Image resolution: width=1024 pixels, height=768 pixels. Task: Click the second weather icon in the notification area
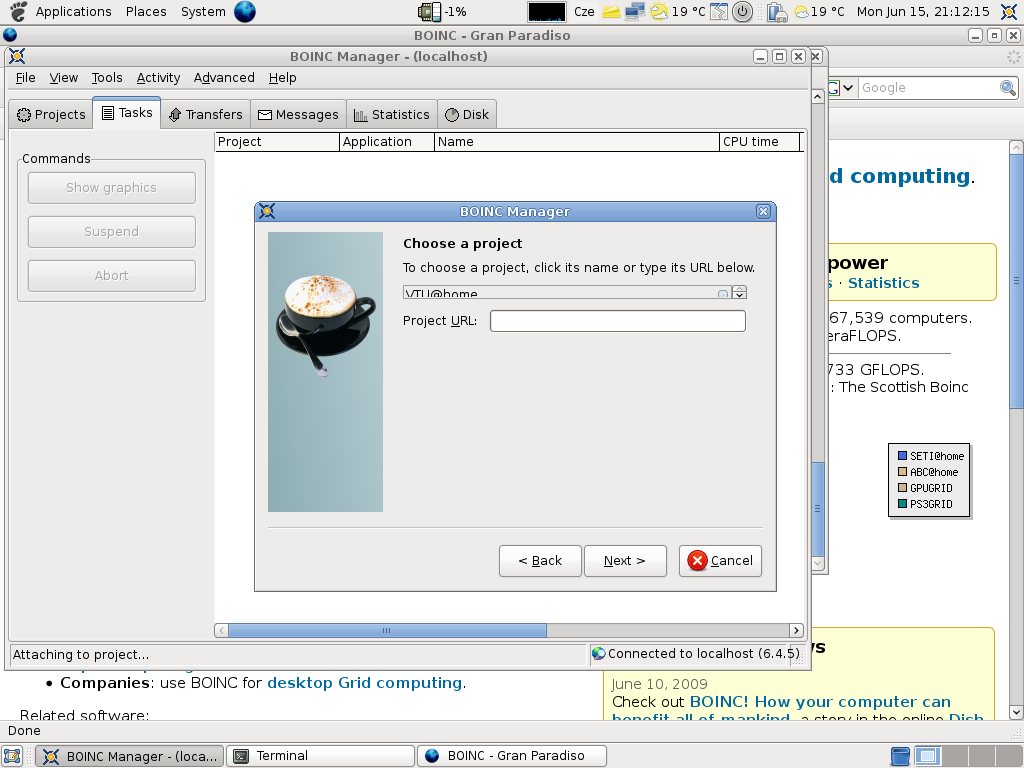801,12
